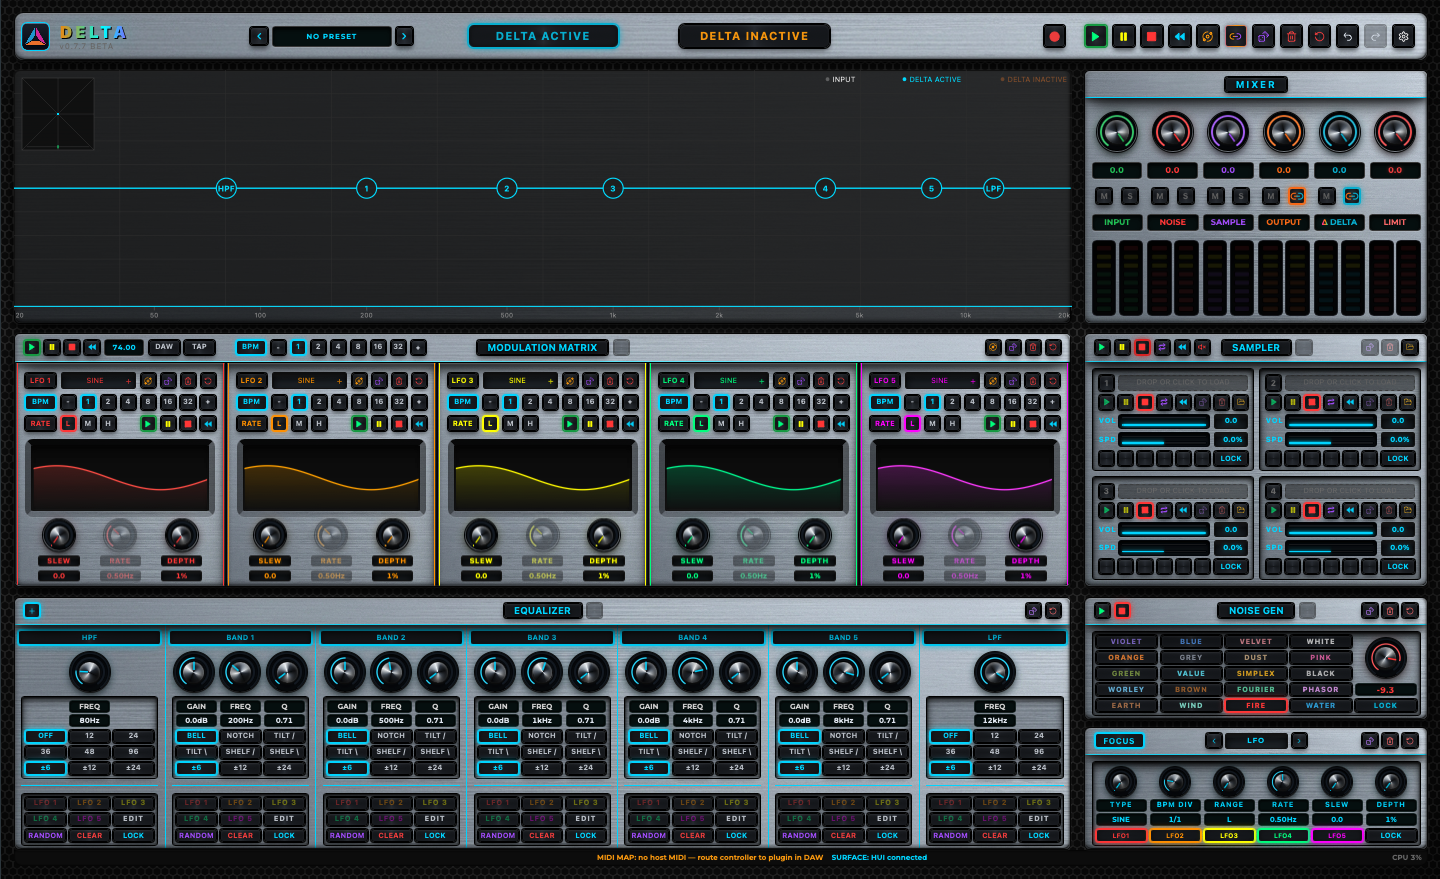Image resolution: width=1440 pixels, height=879 pixels.
Task: Click the MODULATION MATRIX title button
Action: pyautogui.click(x=542, y=348)
